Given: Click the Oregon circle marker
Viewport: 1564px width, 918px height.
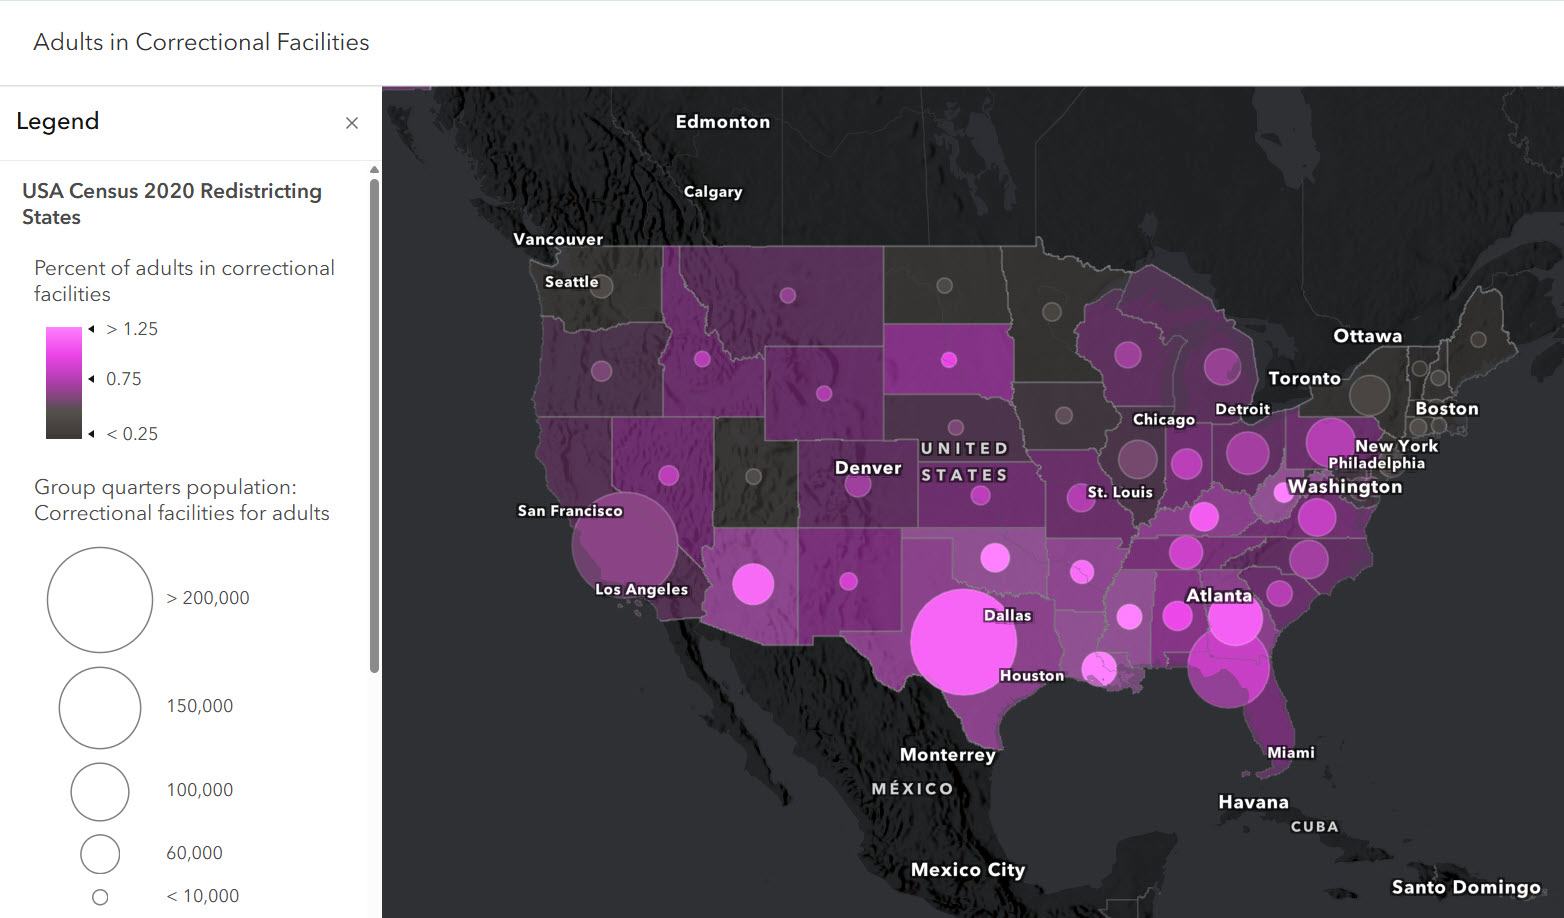Looking at the screenshot, I should pos(601,371).
